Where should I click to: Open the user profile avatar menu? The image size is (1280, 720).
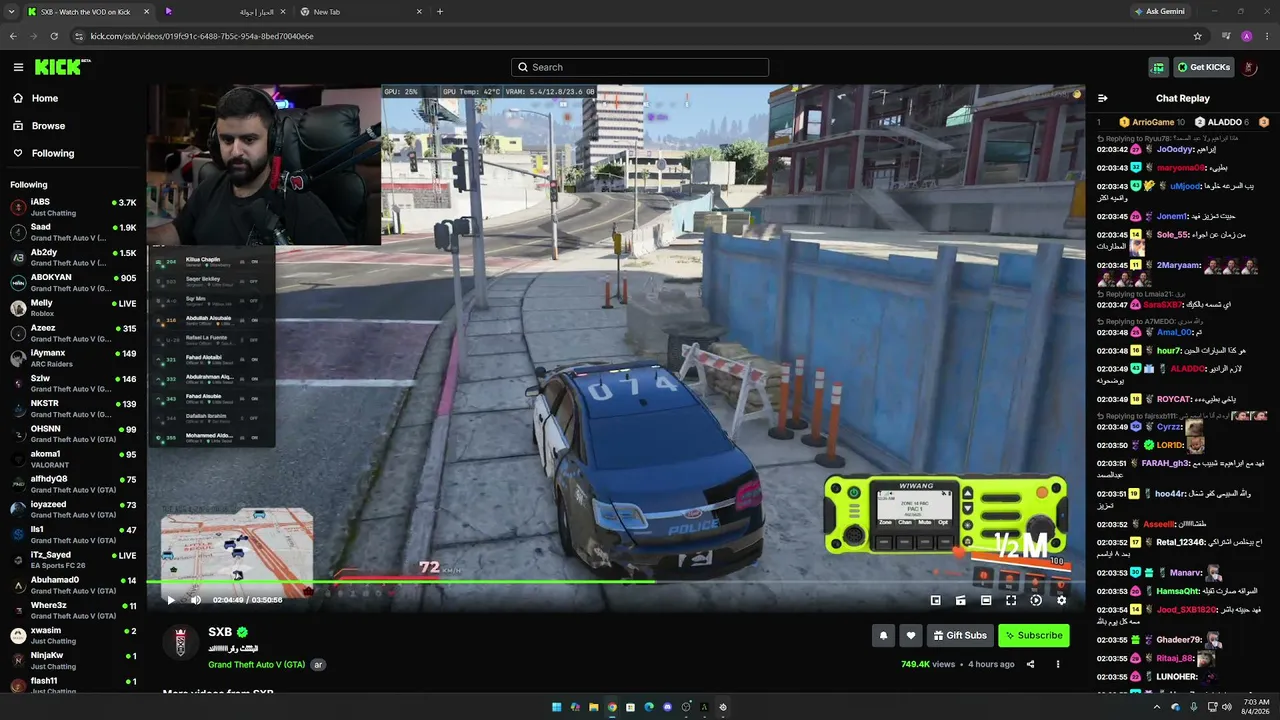(x=1250, y=67)
